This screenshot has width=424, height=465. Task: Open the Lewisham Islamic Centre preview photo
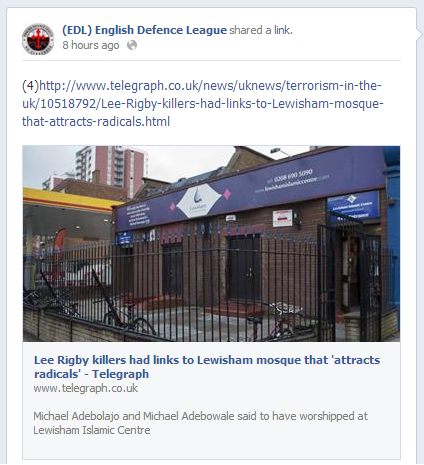[x=211, y=244]
